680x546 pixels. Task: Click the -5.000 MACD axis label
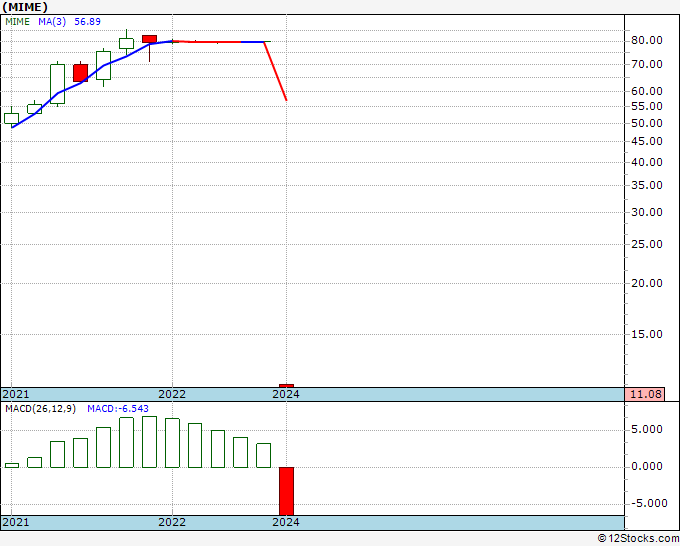pyautogui.click(x=649, y=503)
